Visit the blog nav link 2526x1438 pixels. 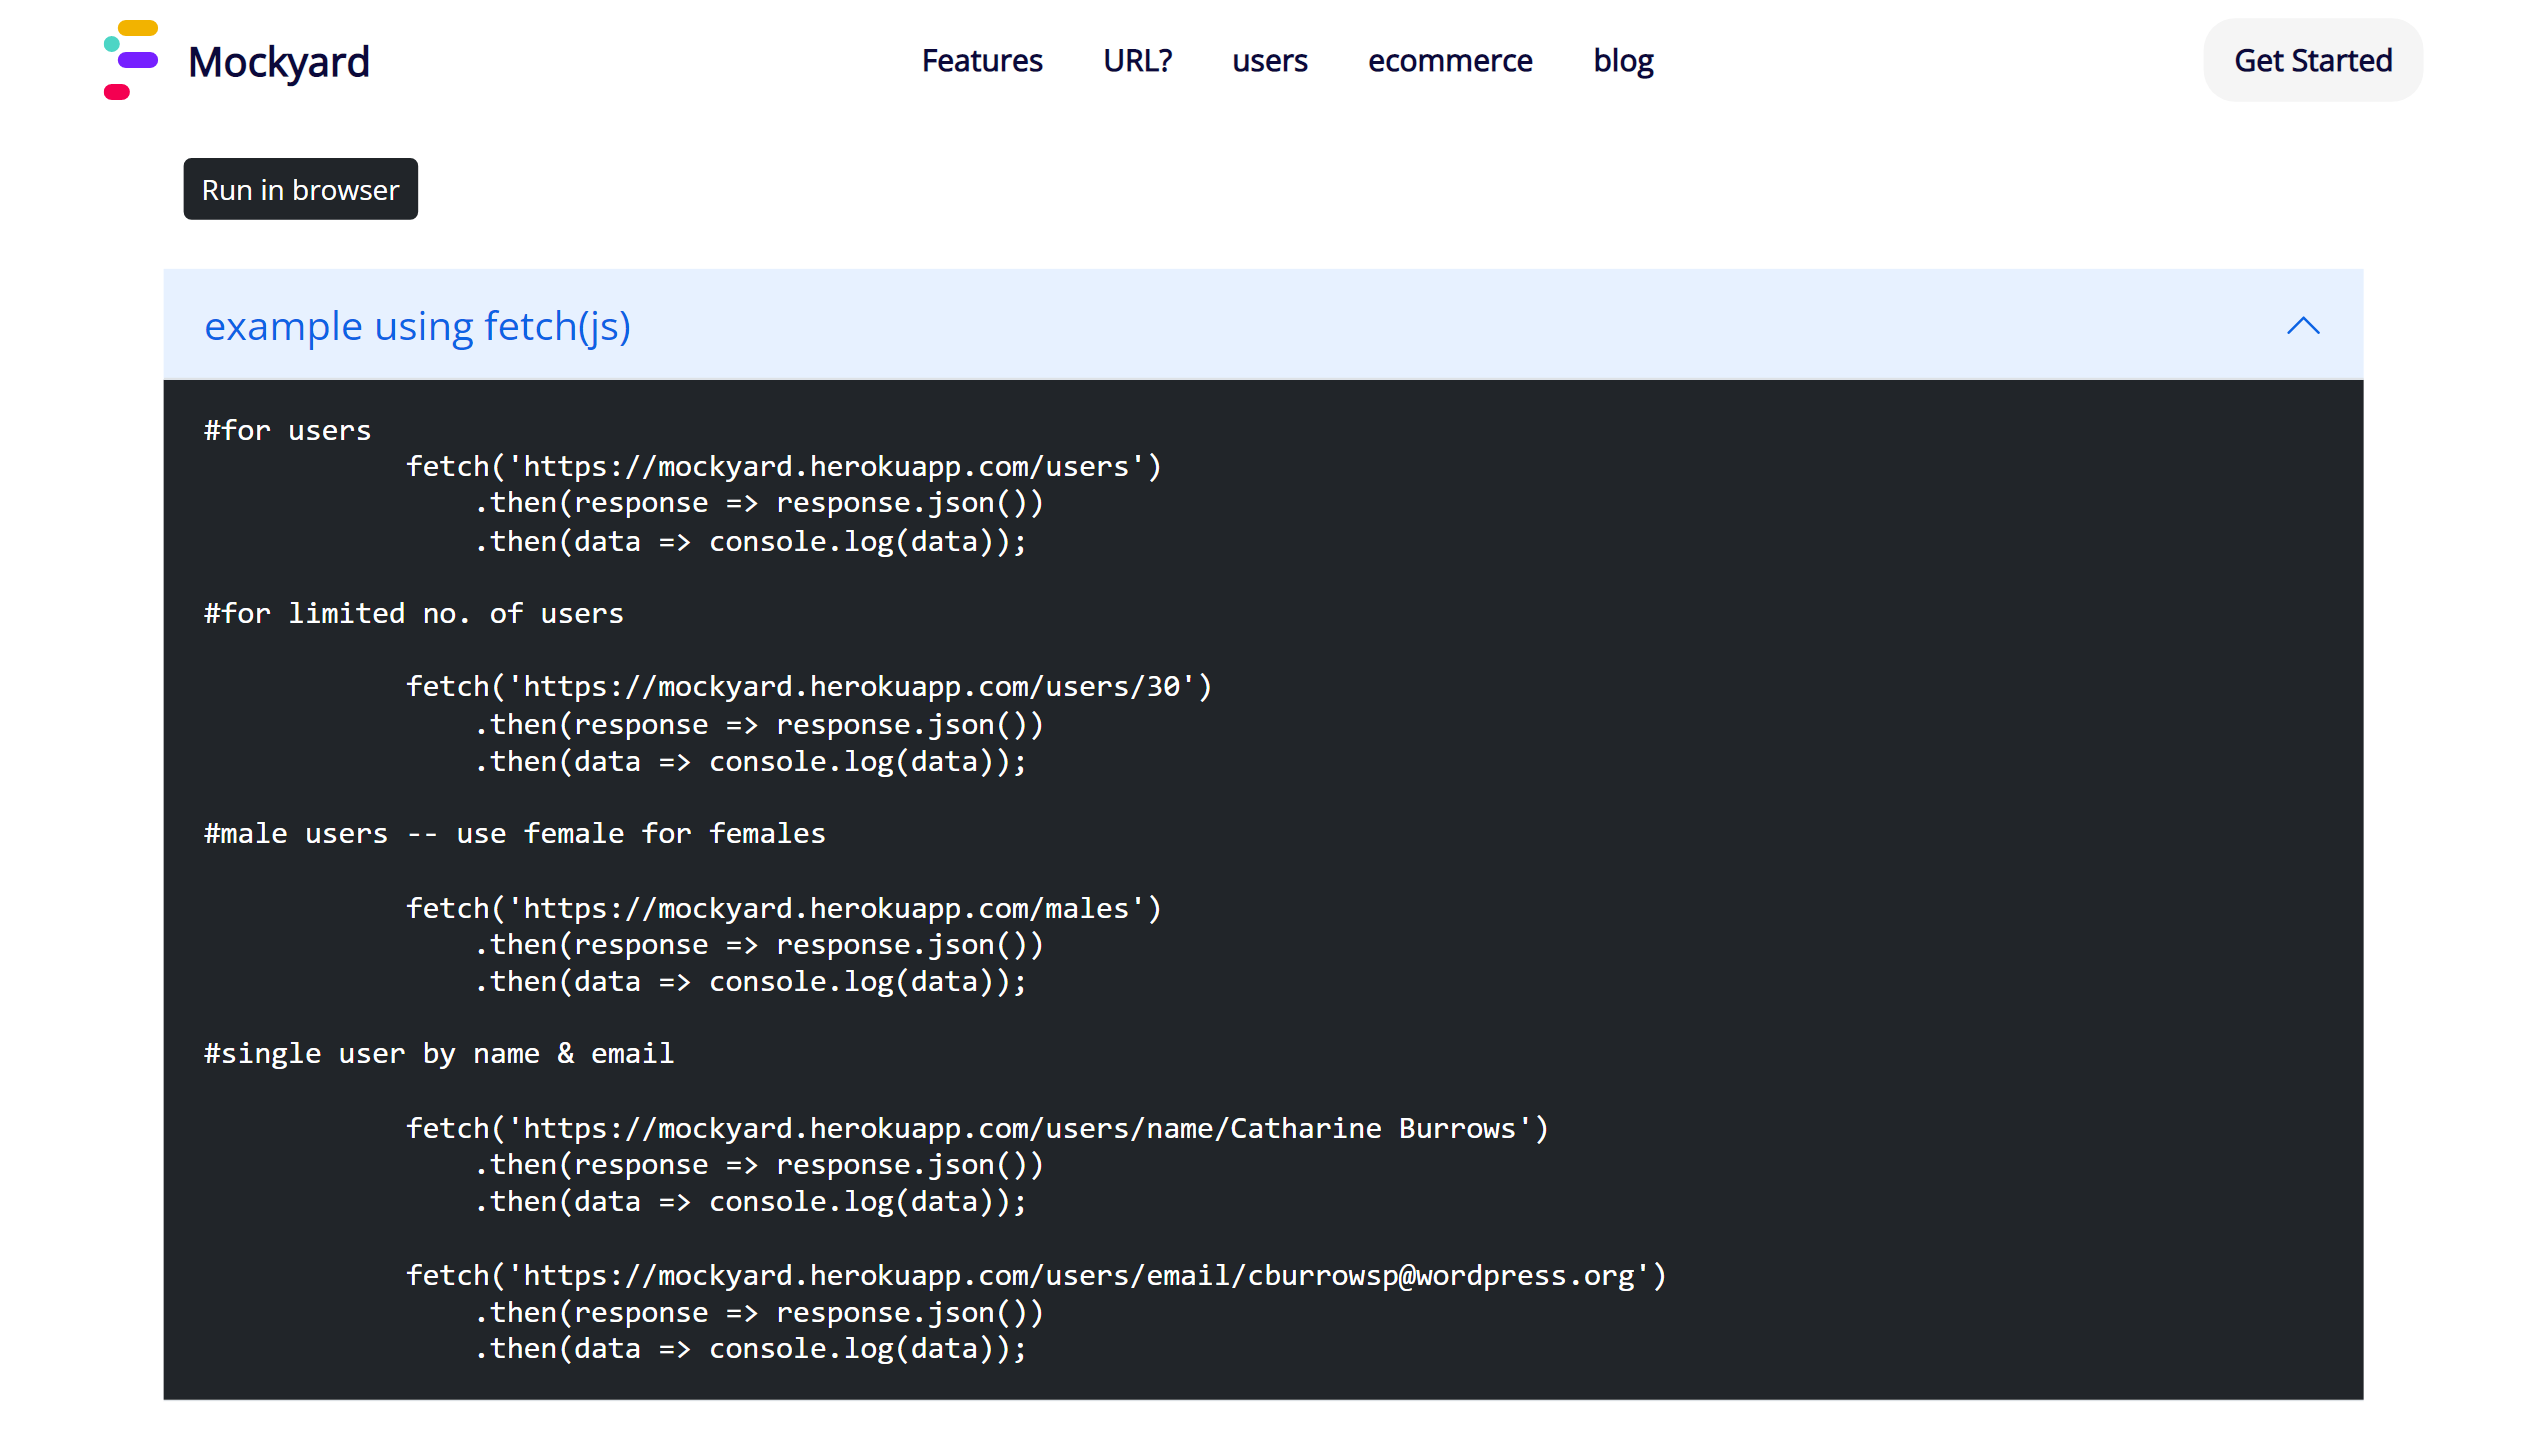[x=1623, y=61]
